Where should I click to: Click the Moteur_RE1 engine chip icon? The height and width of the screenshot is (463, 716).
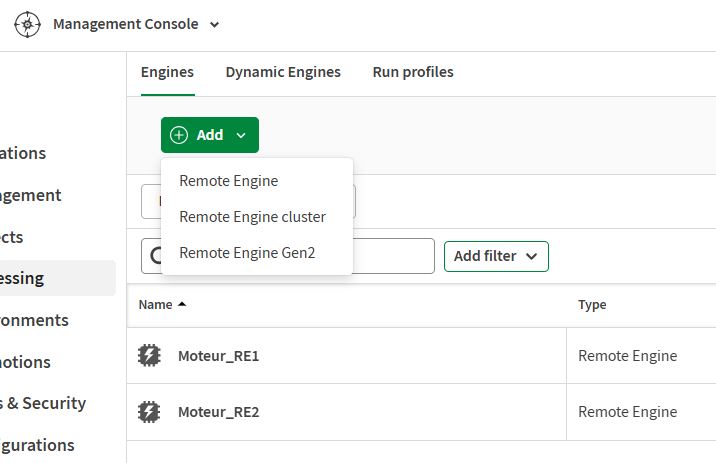point(149,355)
